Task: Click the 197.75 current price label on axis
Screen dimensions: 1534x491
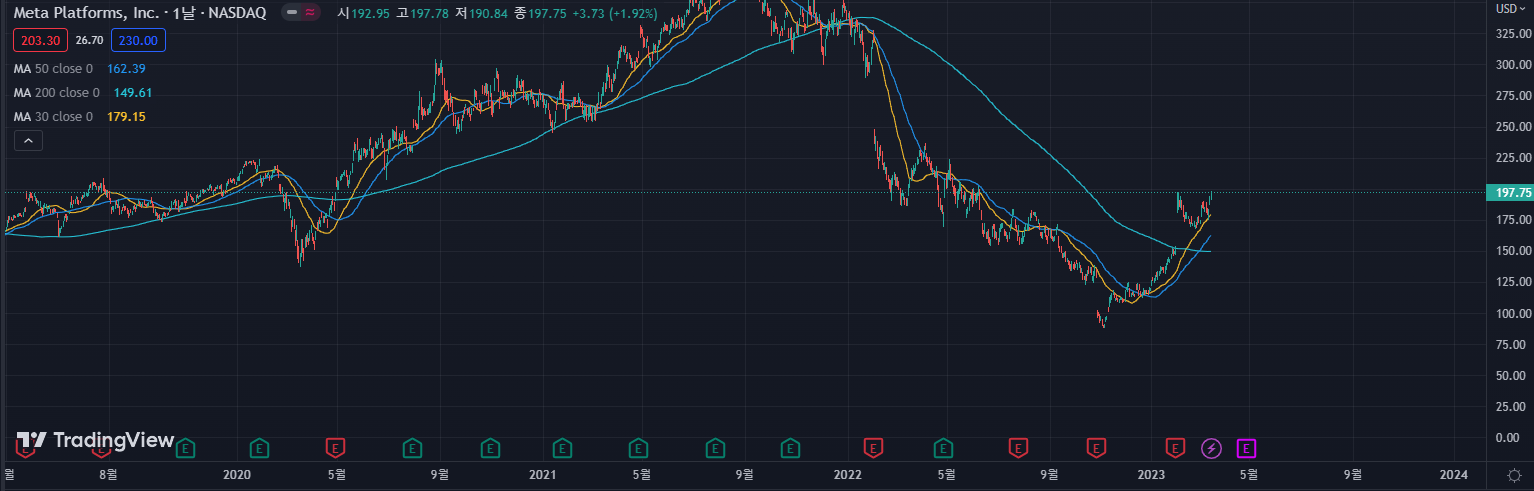Action: coord(1508,192)
